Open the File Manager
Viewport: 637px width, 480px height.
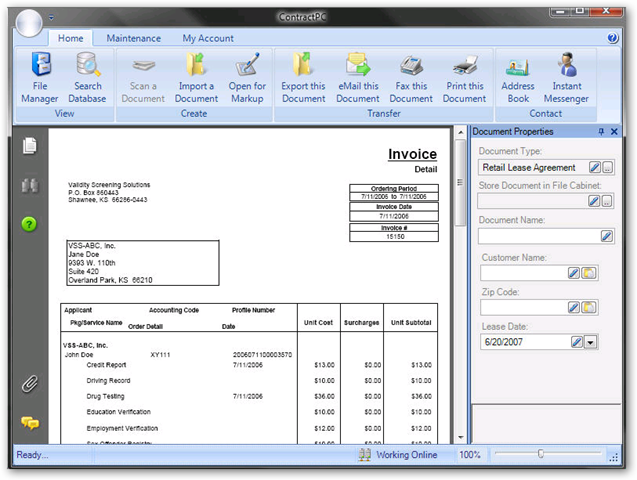click(x=40, y=78)
